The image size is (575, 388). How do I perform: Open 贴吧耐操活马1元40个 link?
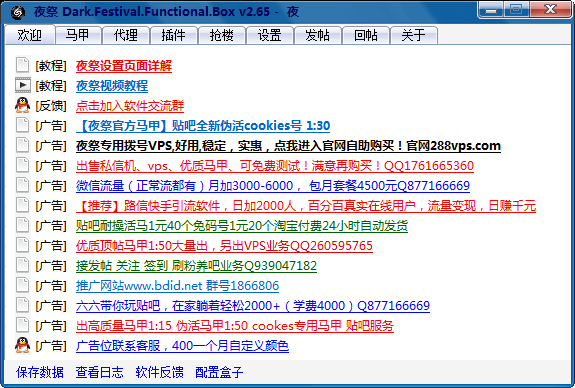pyautogui.click(x=242, y=226)
